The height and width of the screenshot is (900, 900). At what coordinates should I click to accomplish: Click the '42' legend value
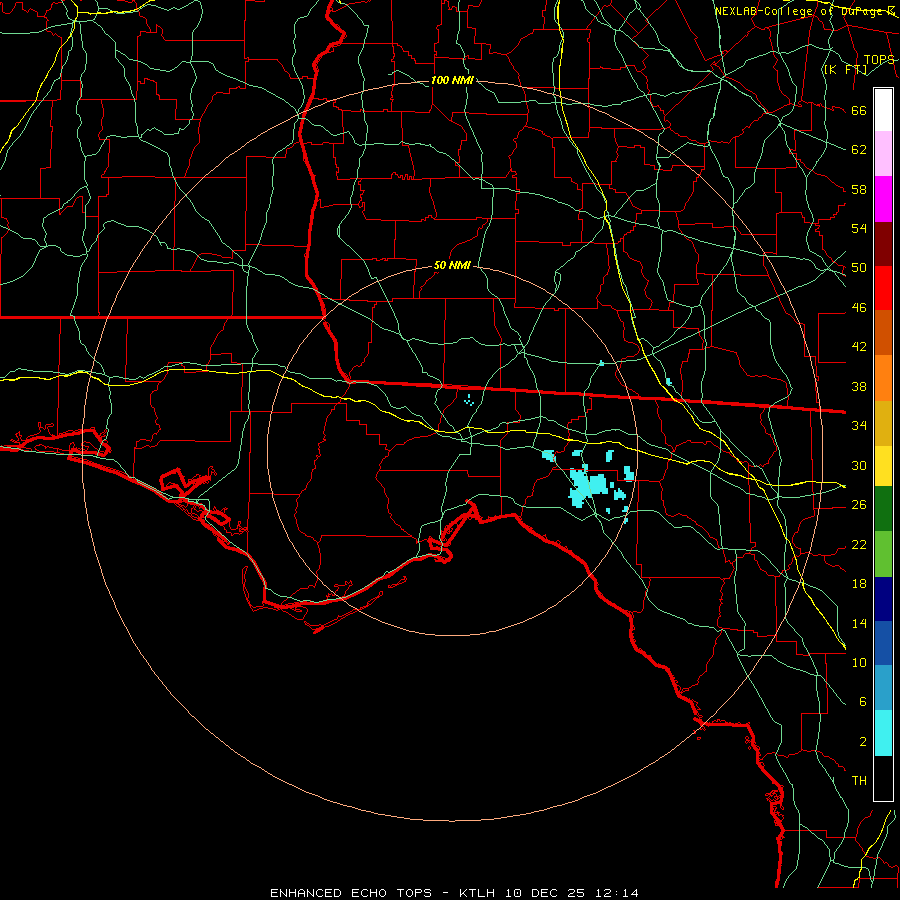pos(859,347)
